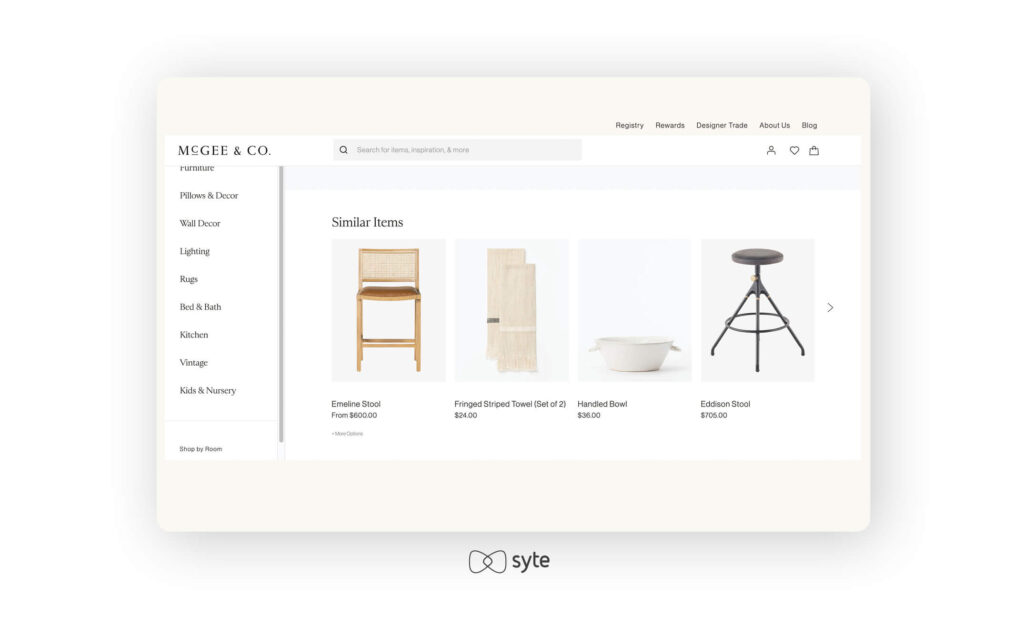Image resolution: width=1024 pixels, height=625 pixels.
Task: Click the $705.00 Eddison Stool price
Action: (714, 415)
